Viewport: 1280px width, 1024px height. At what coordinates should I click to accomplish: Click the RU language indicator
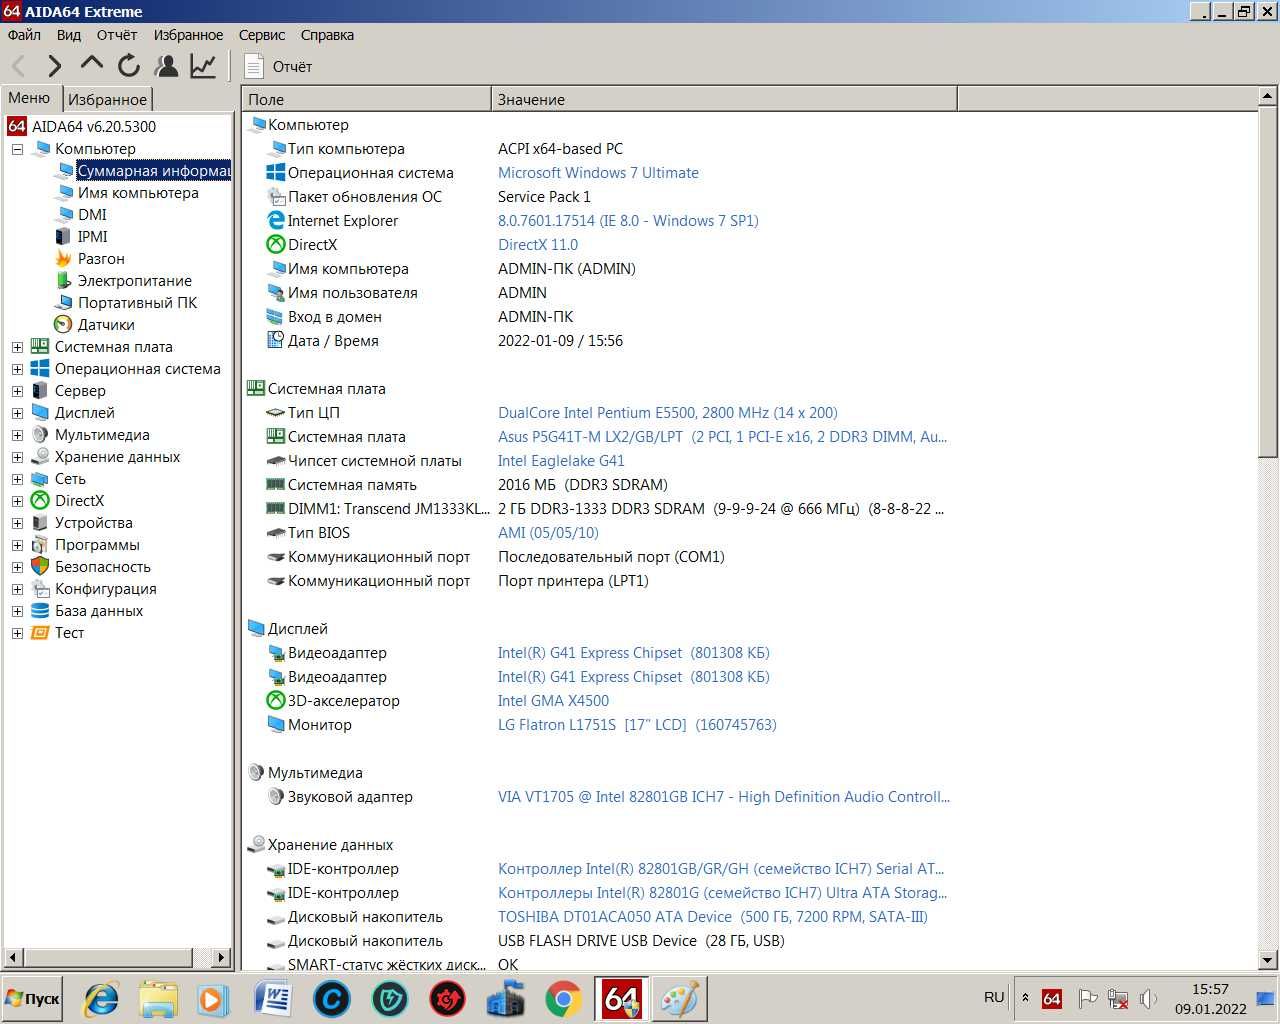coord(994,997)
